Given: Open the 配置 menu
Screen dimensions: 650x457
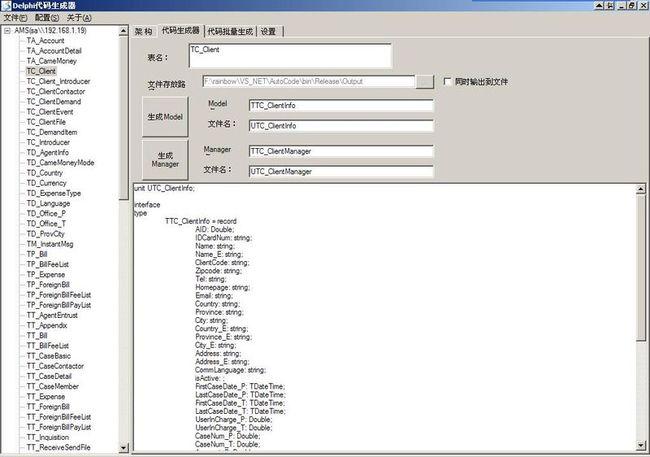Looking at the screenshot, I should [x=46, y=18].
